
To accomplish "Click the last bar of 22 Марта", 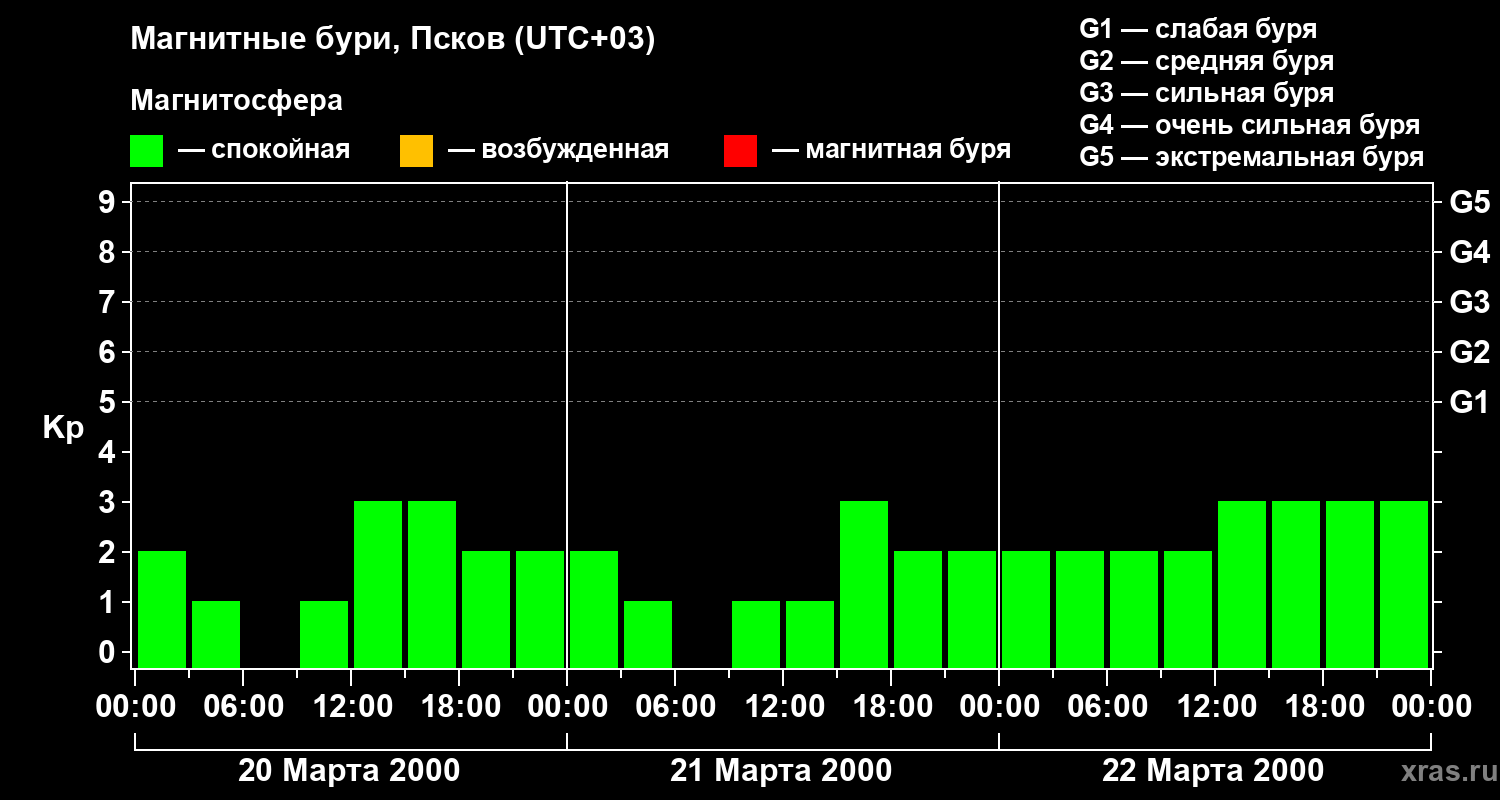I will [1404, 584].
